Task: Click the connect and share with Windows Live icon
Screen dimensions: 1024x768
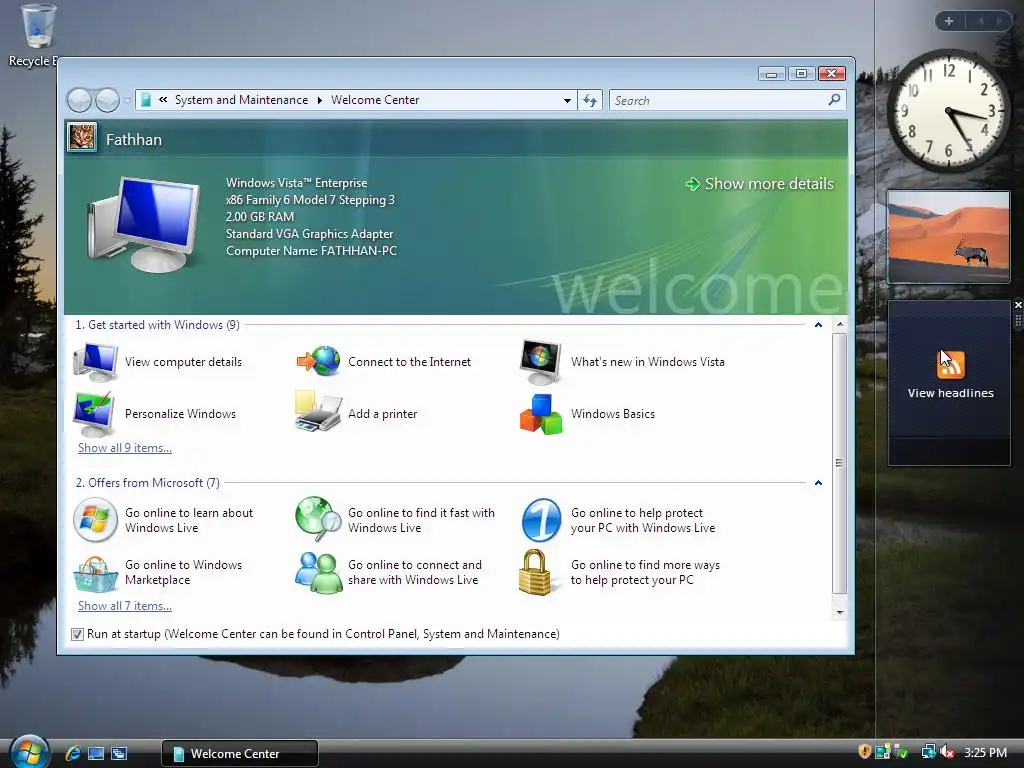Action: [x=319, y=573]
